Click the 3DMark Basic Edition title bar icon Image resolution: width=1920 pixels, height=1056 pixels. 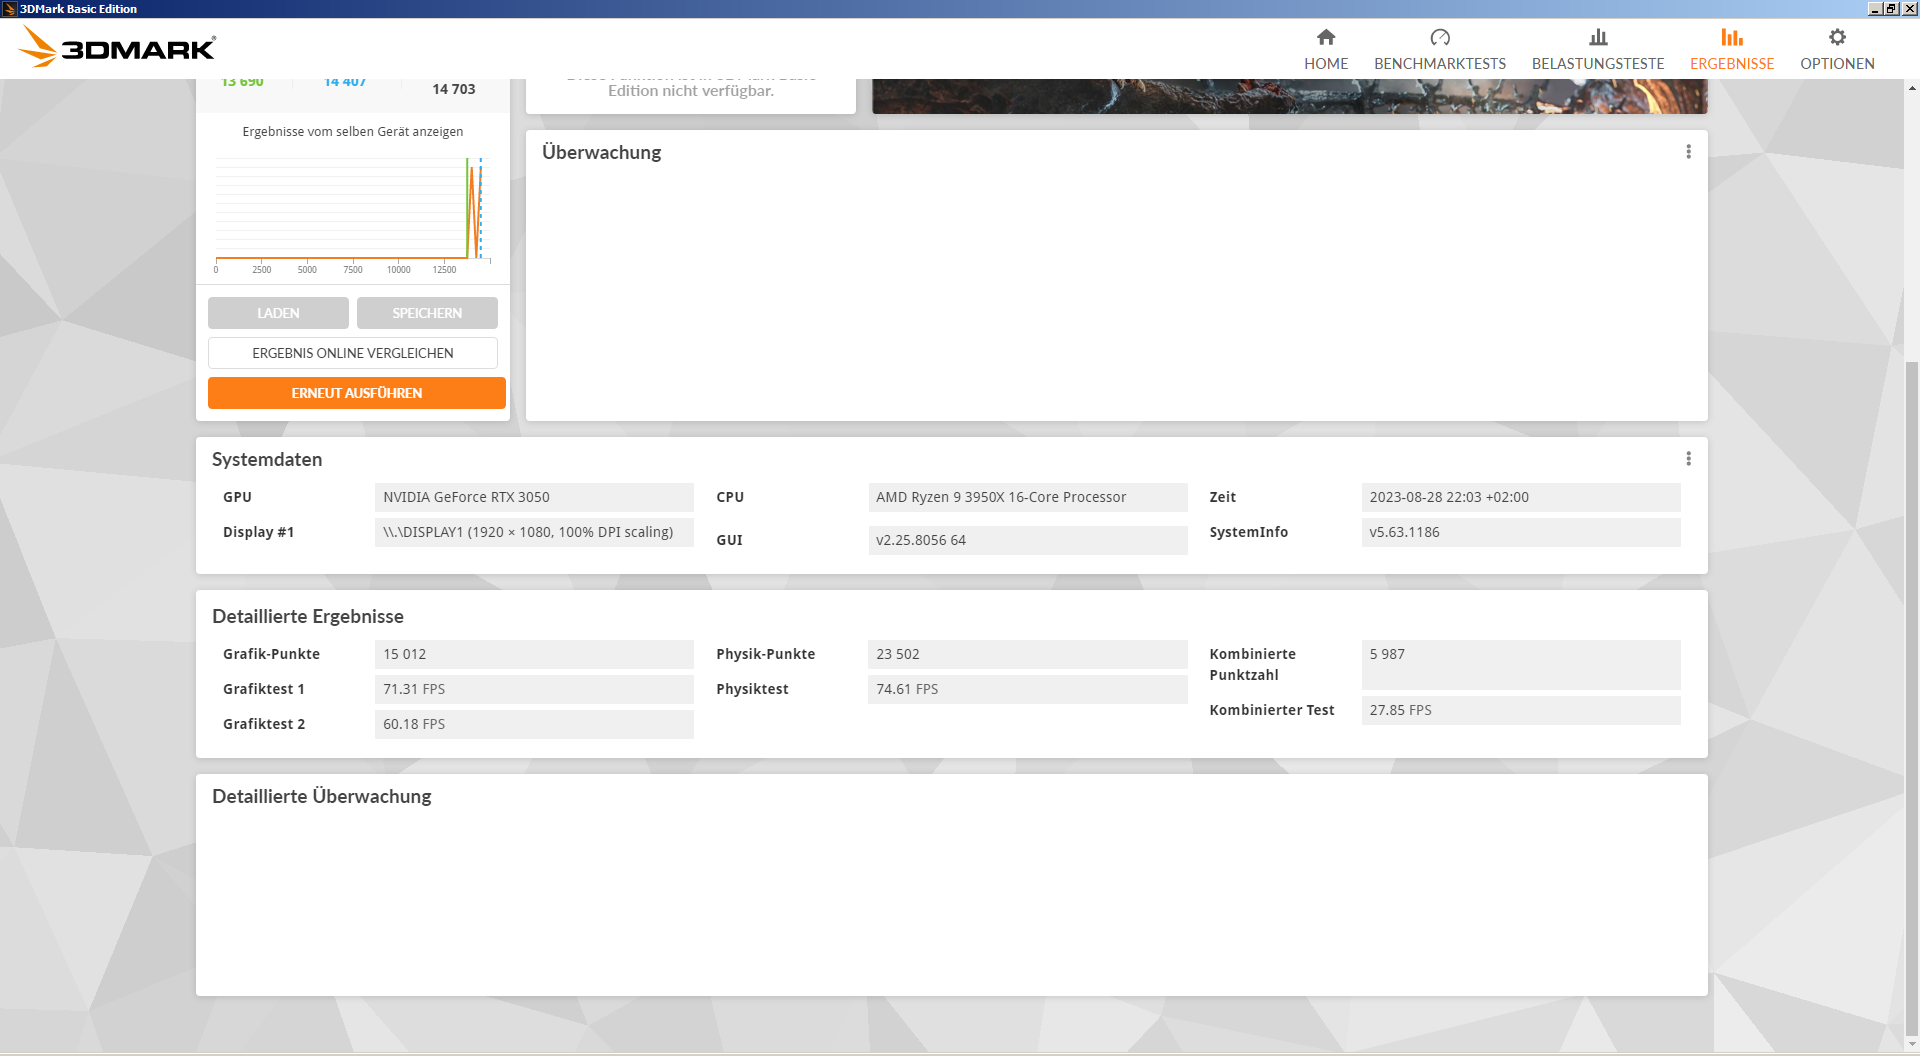pos(9,9)
